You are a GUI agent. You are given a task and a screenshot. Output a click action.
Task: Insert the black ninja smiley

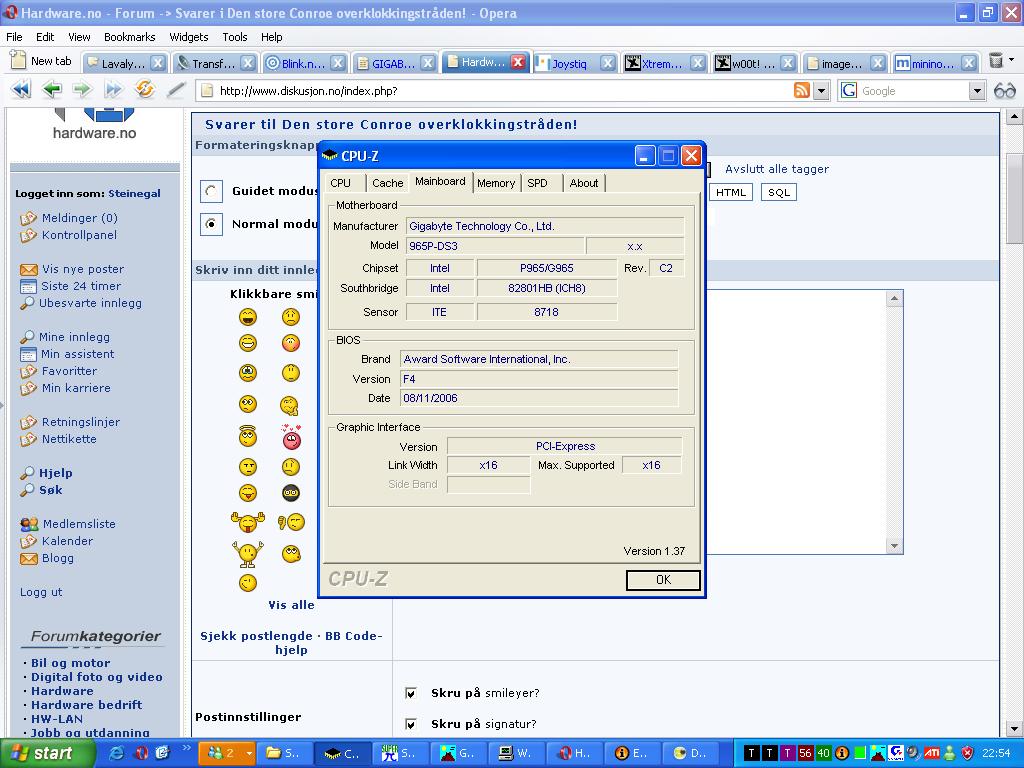pyautogui.click(x=291, y=492)
